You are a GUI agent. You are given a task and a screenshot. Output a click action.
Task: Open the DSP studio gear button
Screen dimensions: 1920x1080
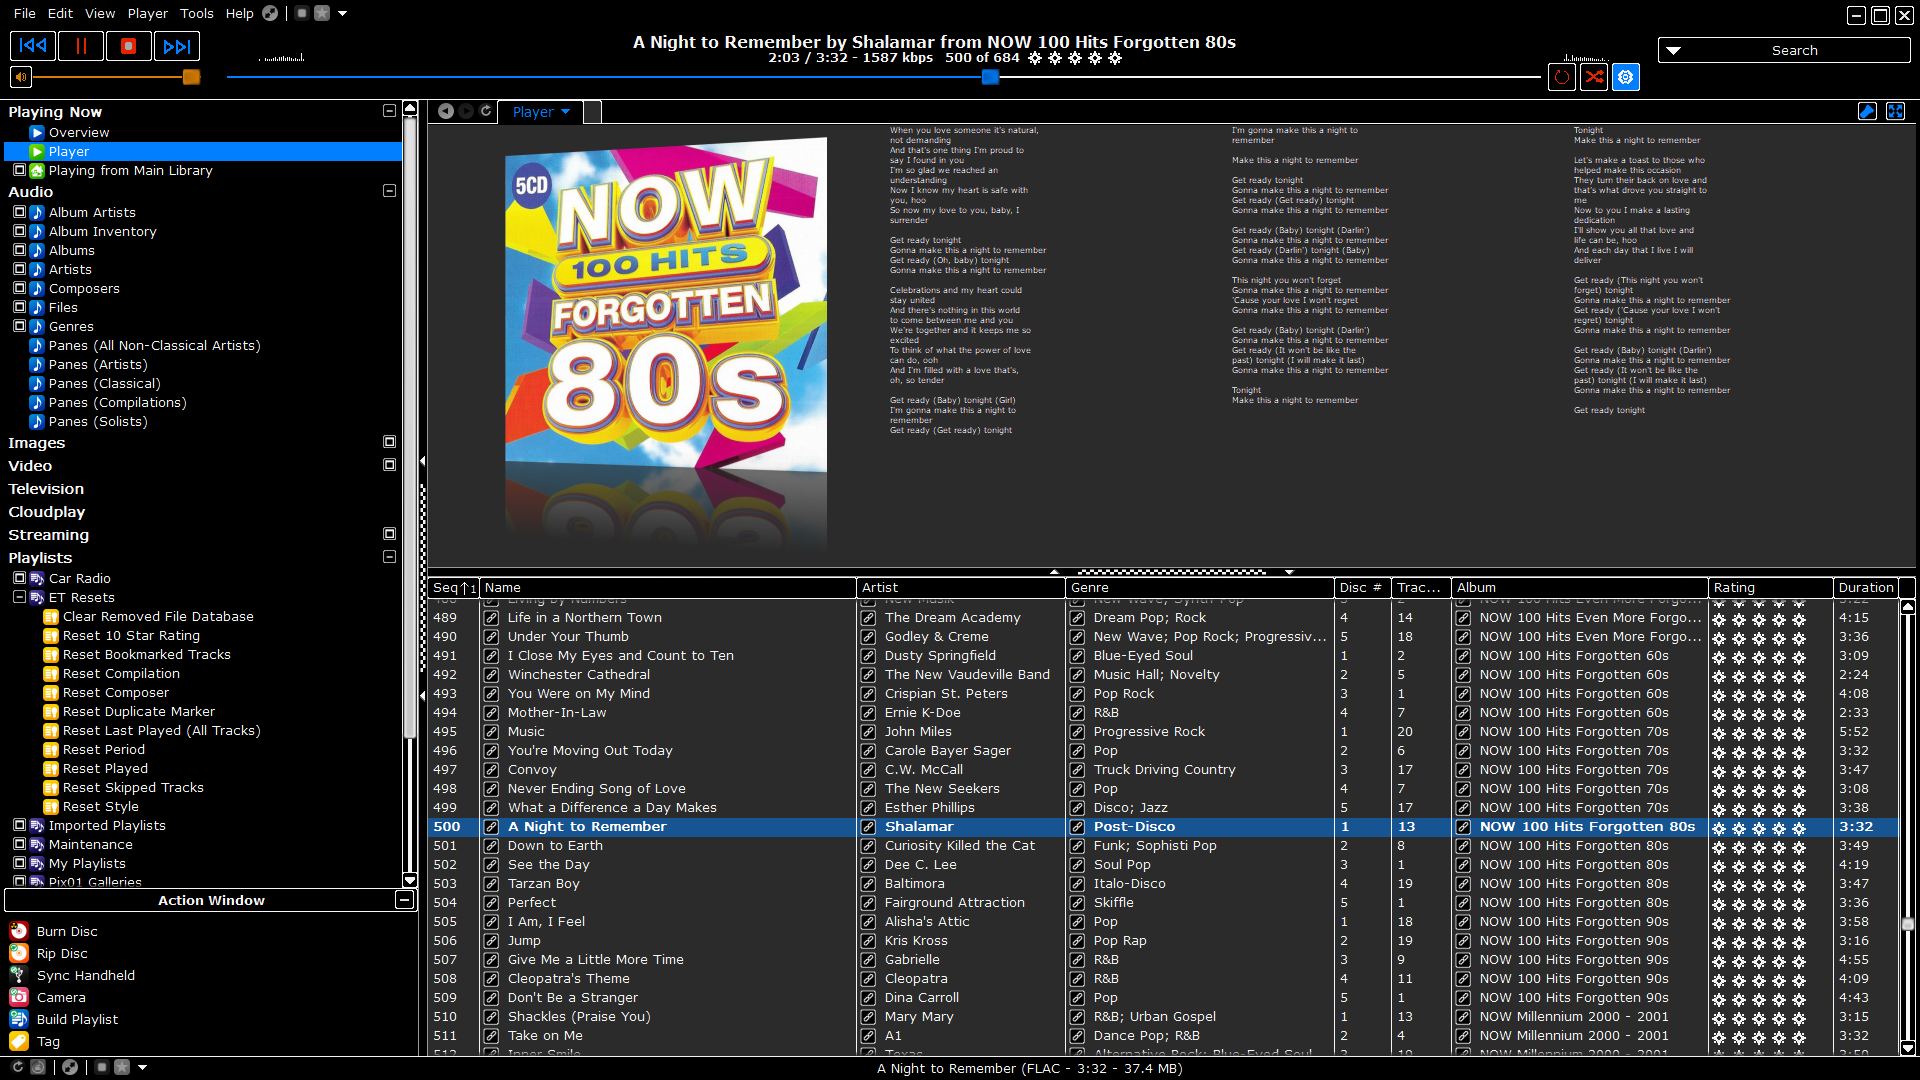click(x=1626, y=77)
